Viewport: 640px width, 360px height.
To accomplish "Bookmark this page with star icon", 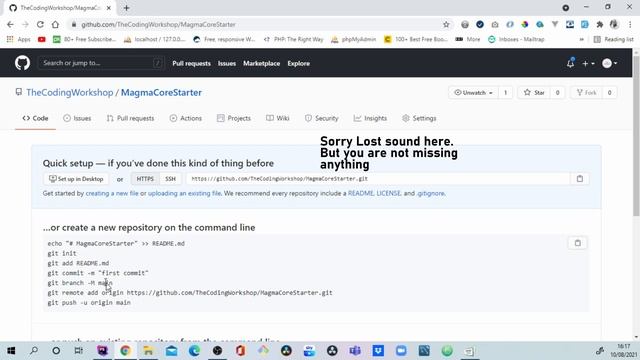I will (446, 24).
